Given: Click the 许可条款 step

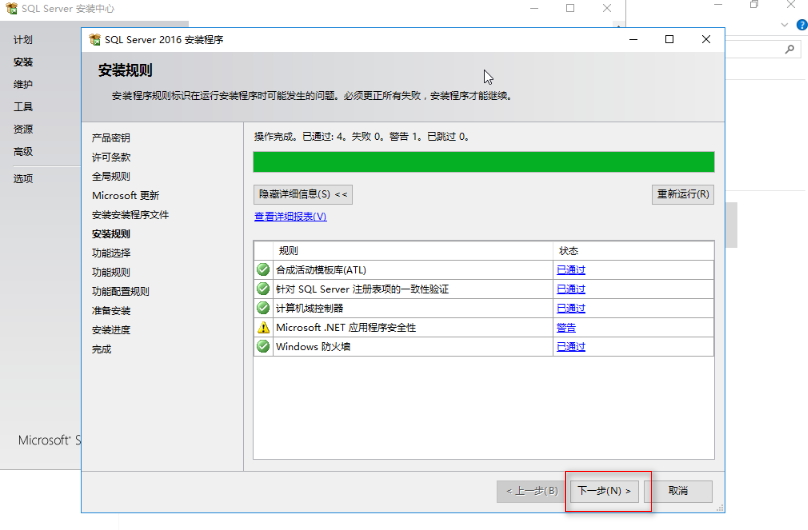Looking at the screenshot, I should point(111,157).
